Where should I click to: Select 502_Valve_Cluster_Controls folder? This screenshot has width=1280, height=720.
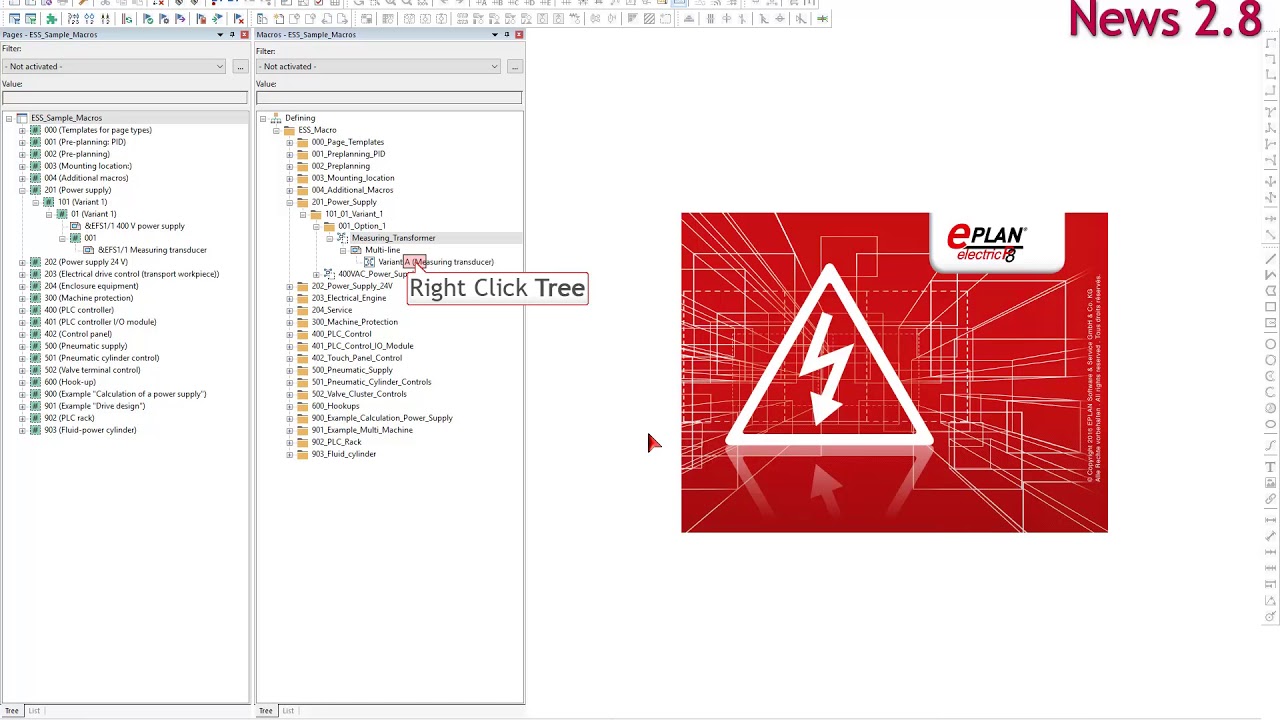pos(359,394)
